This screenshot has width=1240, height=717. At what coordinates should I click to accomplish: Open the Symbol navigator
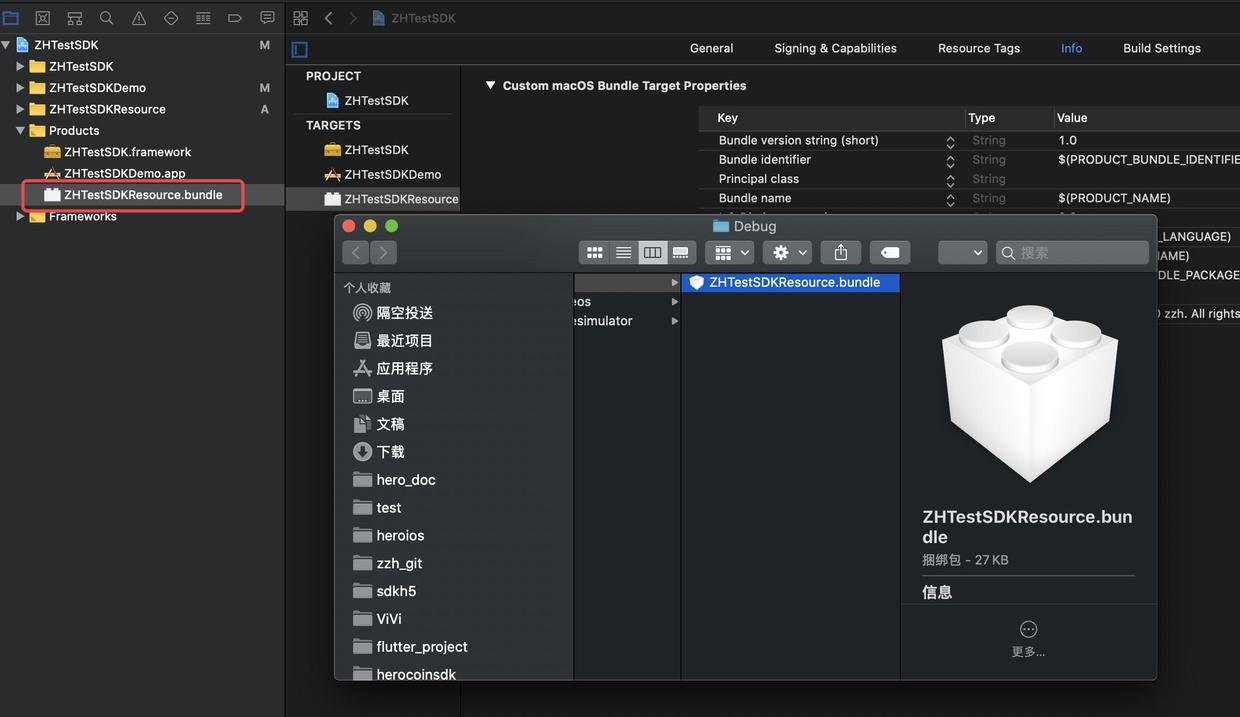click(75, 18)
